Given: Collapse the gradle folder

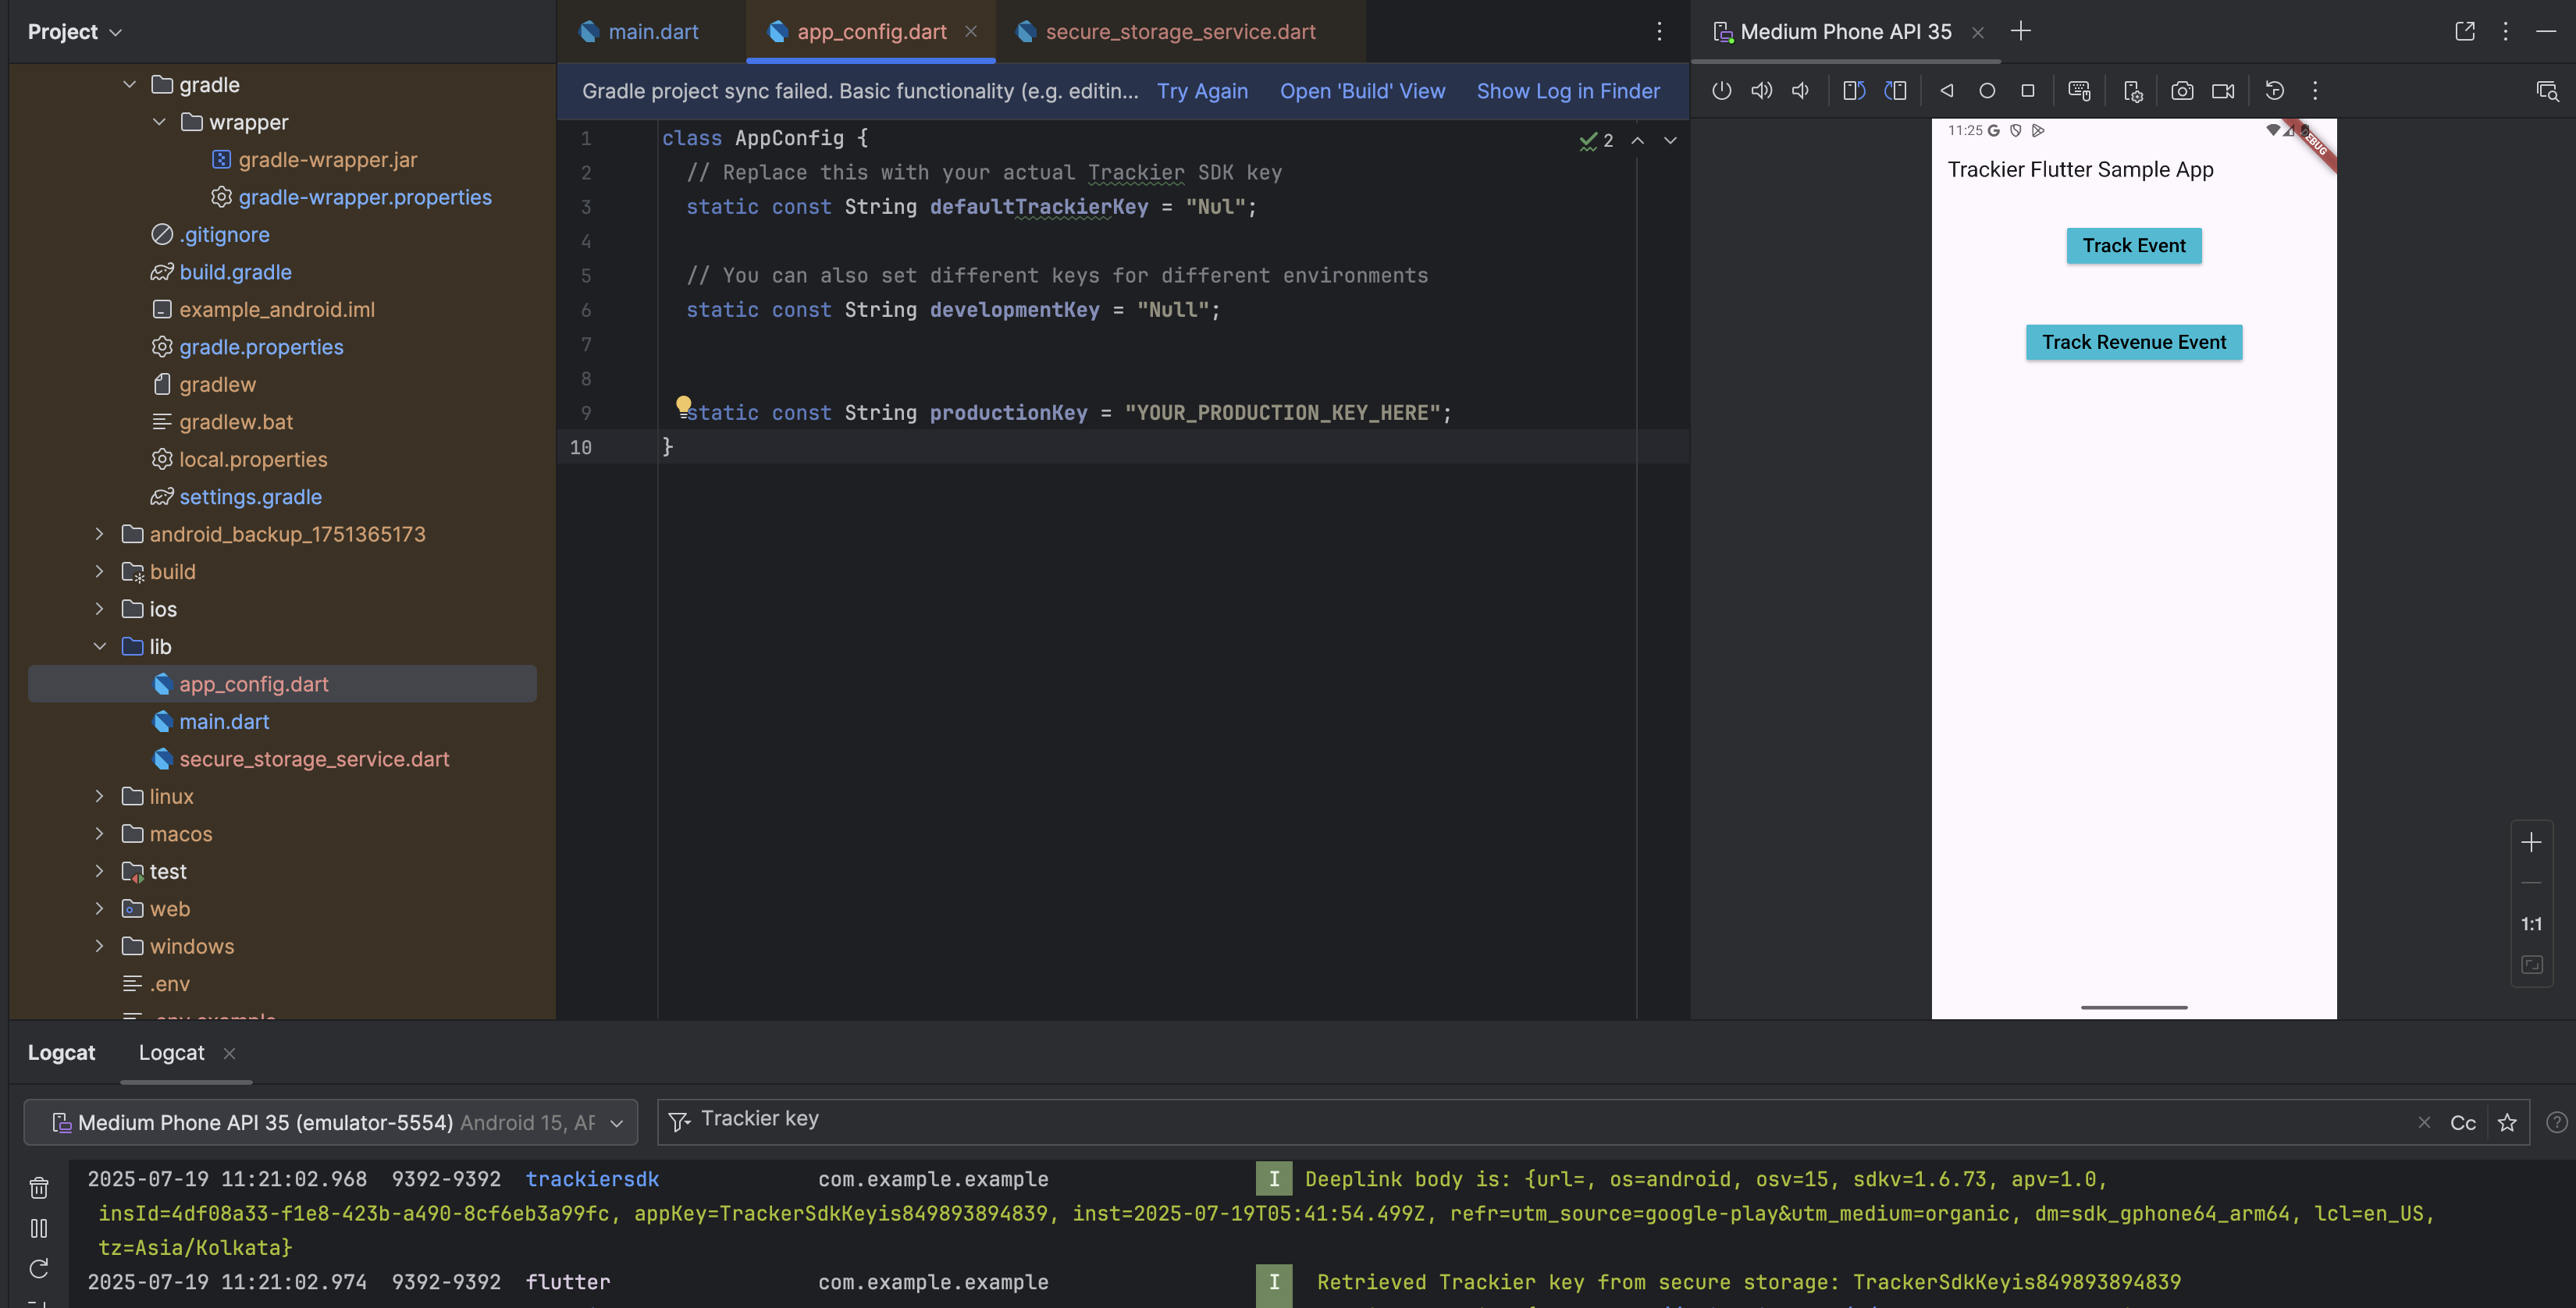Looking at the screenshot, I should 129,84.
